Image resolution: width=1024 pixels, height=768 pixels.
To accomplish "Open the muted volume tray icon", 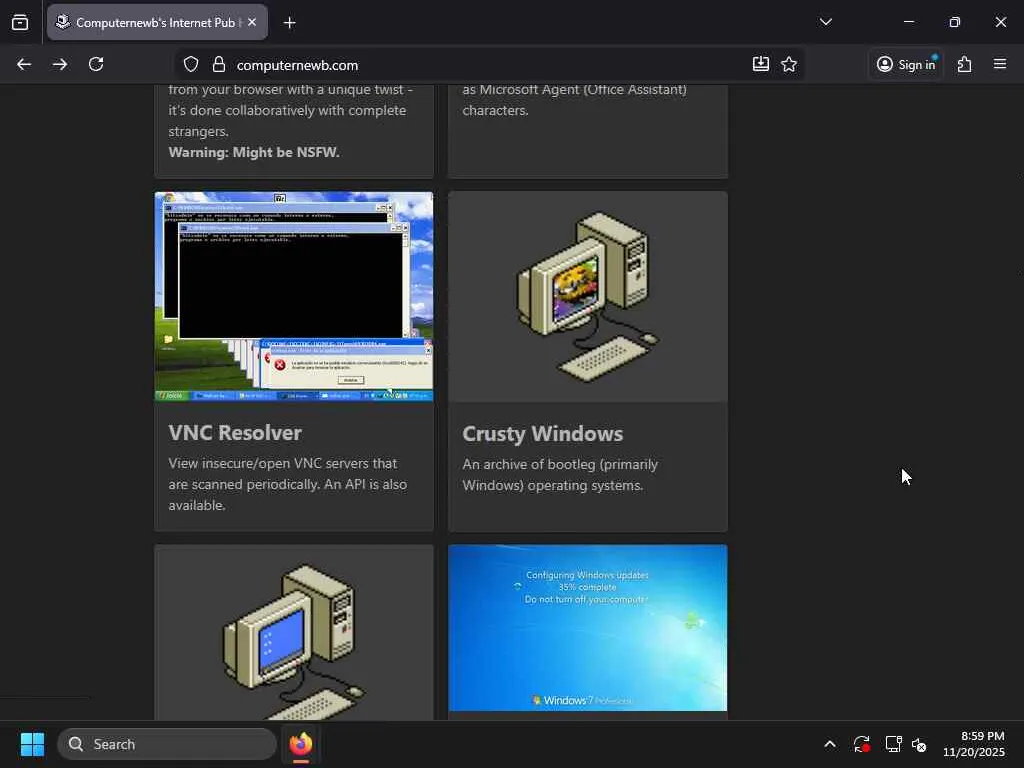I will point(919,744).
